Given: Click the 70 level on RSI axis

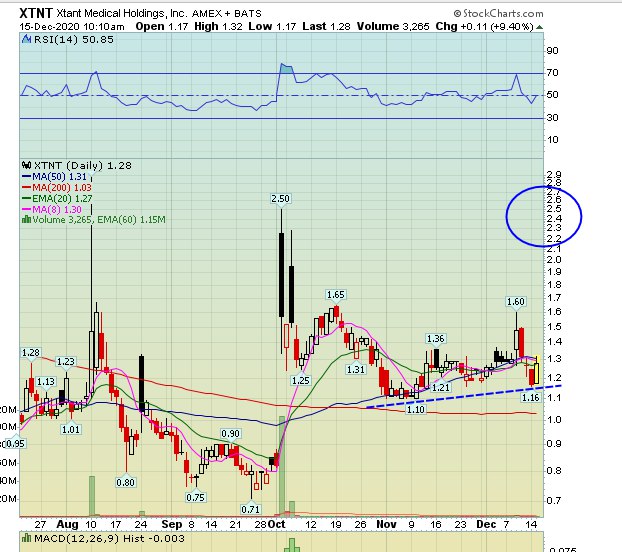Looking at the screenshot, I should 553,73.
